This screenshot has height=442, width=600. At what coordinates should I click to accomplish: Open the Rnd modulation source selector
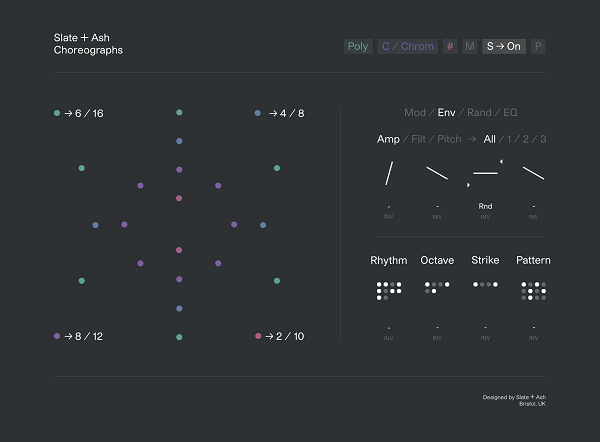(485, 206)
